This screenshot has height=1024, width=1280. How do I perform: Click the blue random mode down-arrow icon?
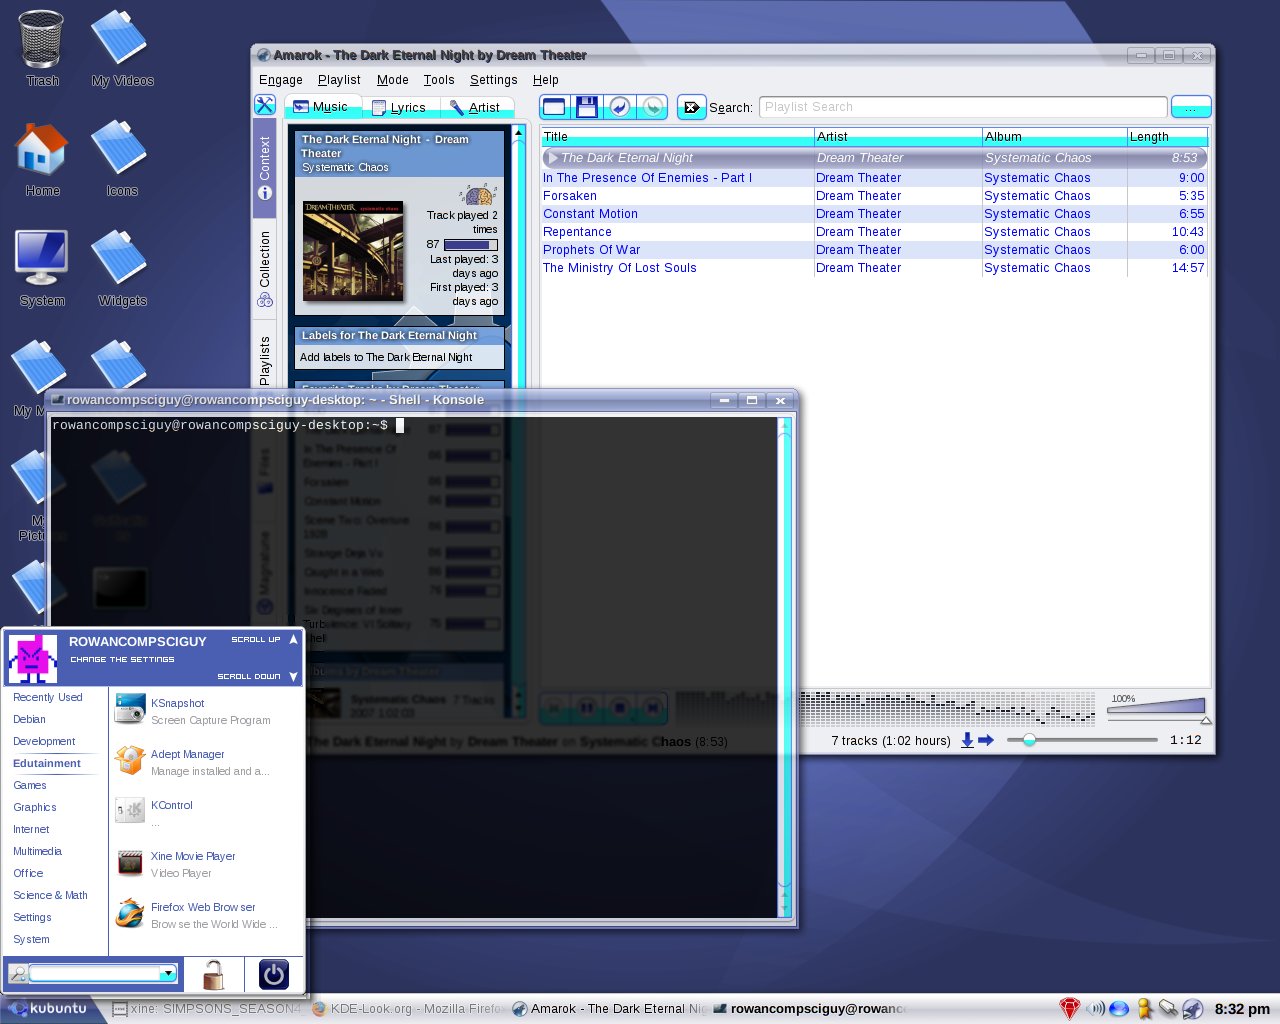[x=967, y=740]
